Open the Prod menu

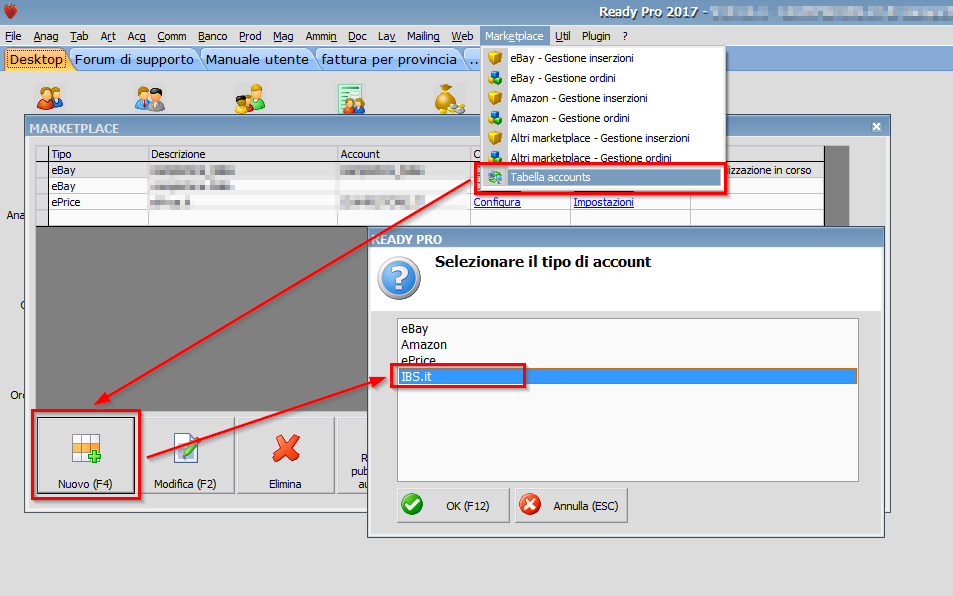point(250,36)
